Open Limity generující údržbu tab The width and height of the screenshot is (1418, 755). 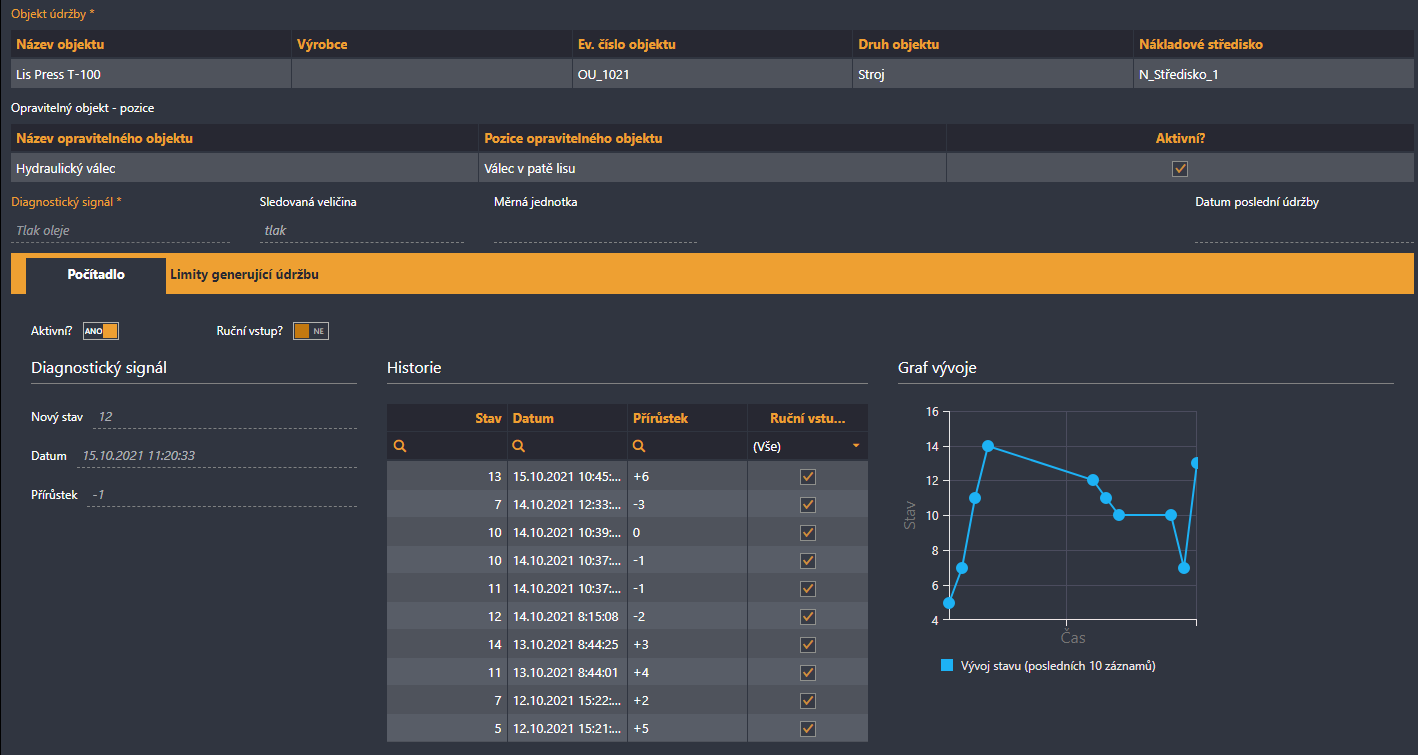(245, 274)
